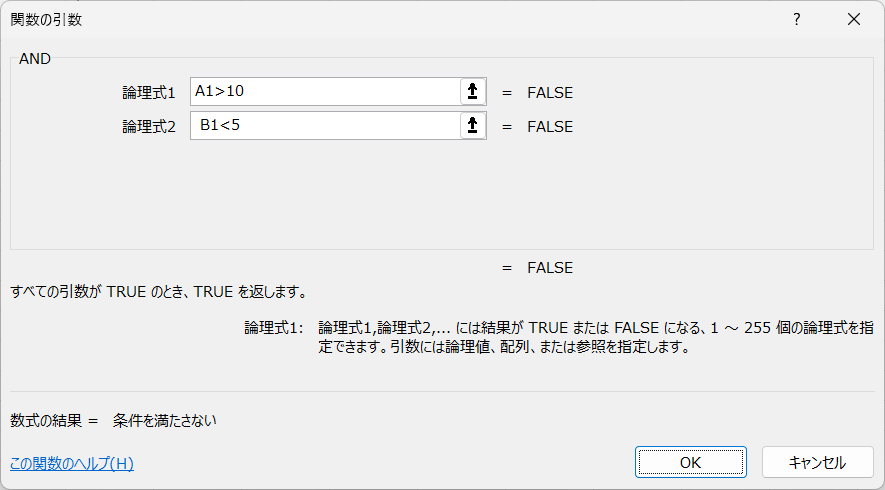
Task: Click the 数式の結果 条件を満たさない text
Action: coord(113,421)
